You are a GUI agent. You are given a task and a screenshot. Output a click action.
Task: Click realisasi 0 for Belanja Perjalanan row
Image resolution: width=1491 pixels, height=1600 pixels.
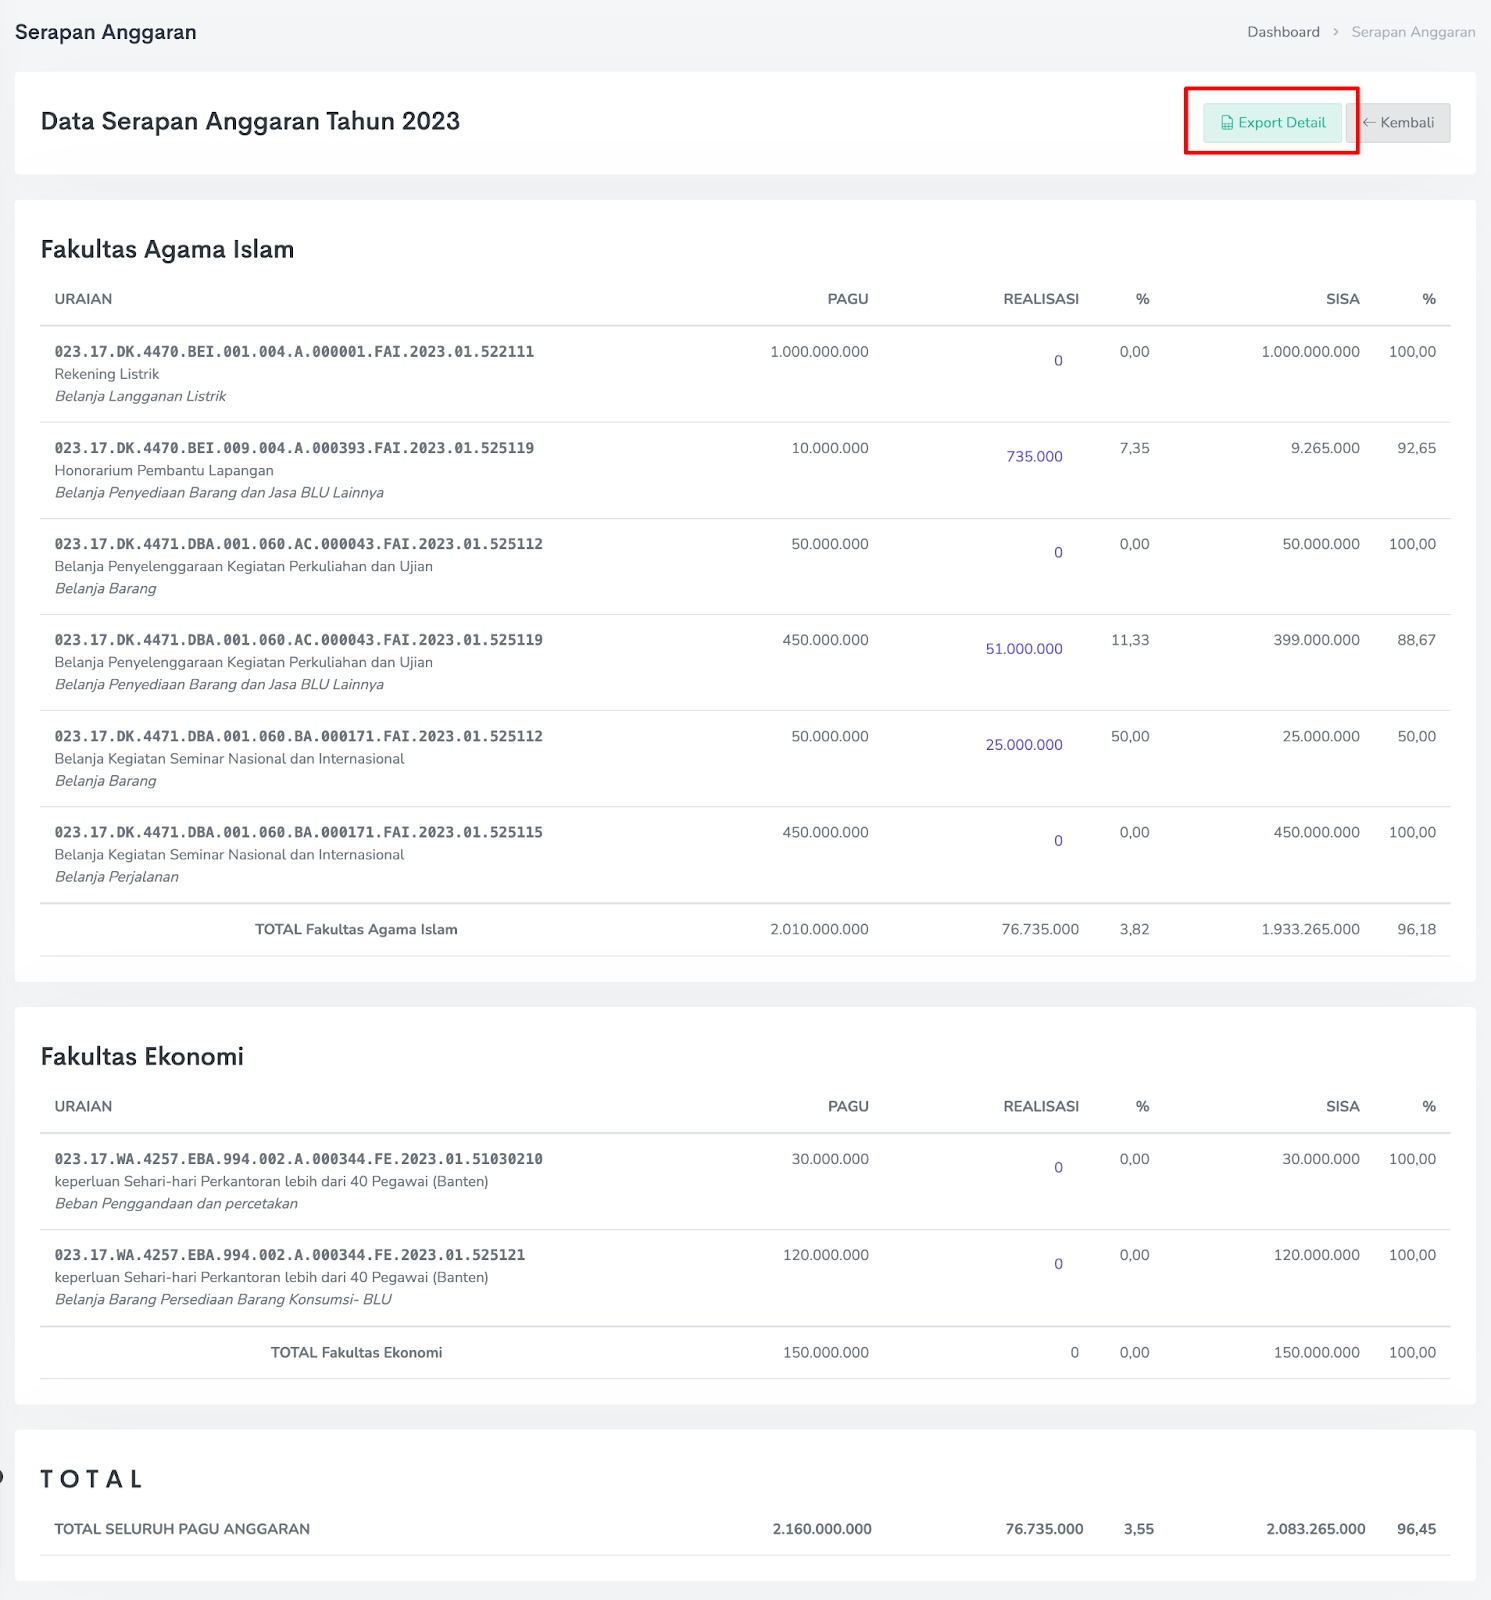click(x=1058, y=841)
